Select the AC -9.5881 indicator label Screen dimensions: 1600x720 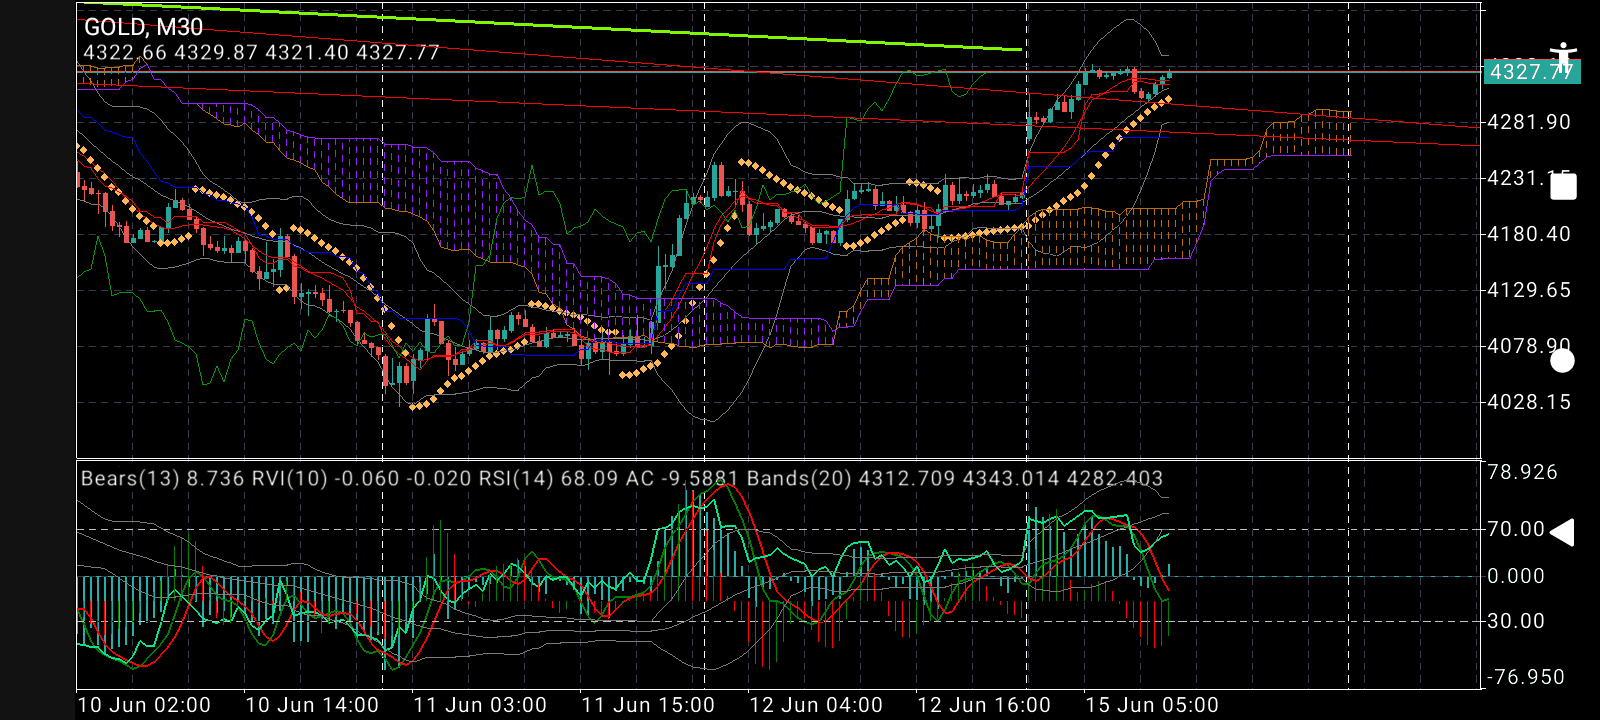click(683, 478)
